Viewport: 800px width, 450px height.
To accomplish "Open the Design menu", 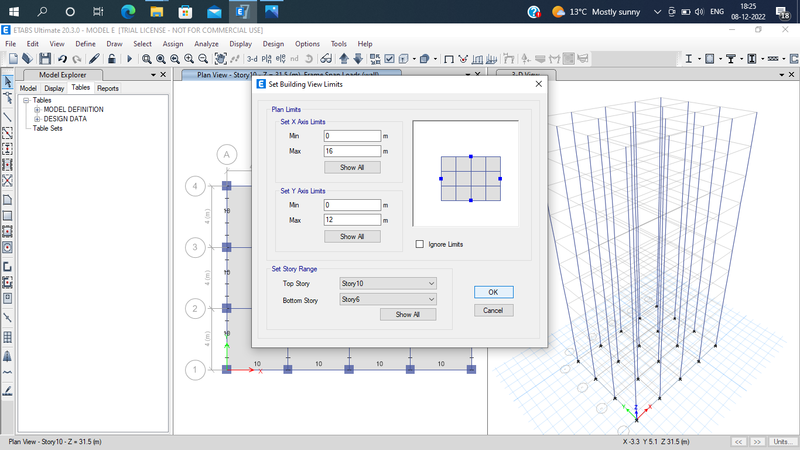I will [x=273, y=44].
